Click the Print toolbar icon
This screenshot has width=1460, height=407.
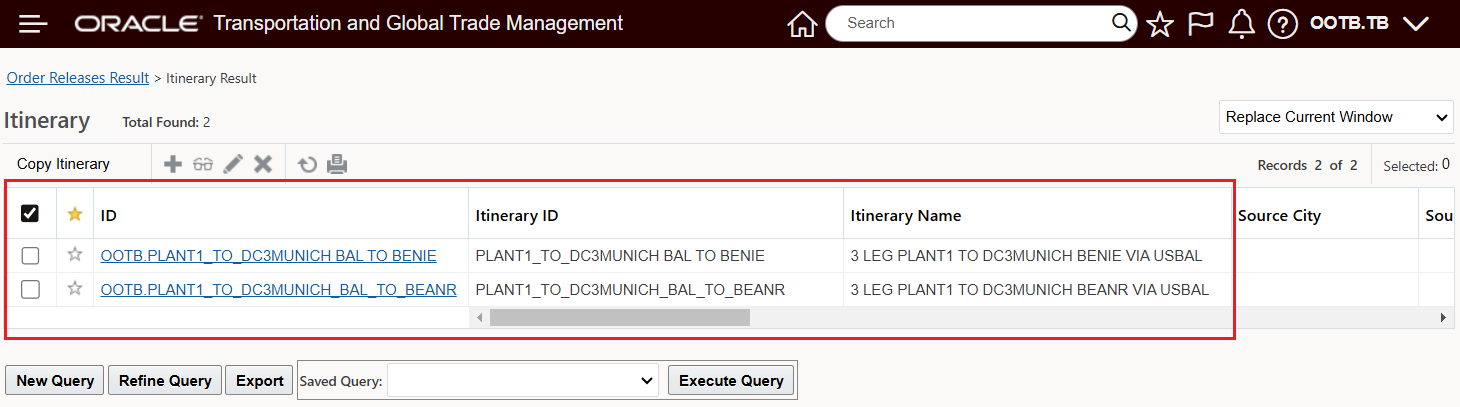337,164
